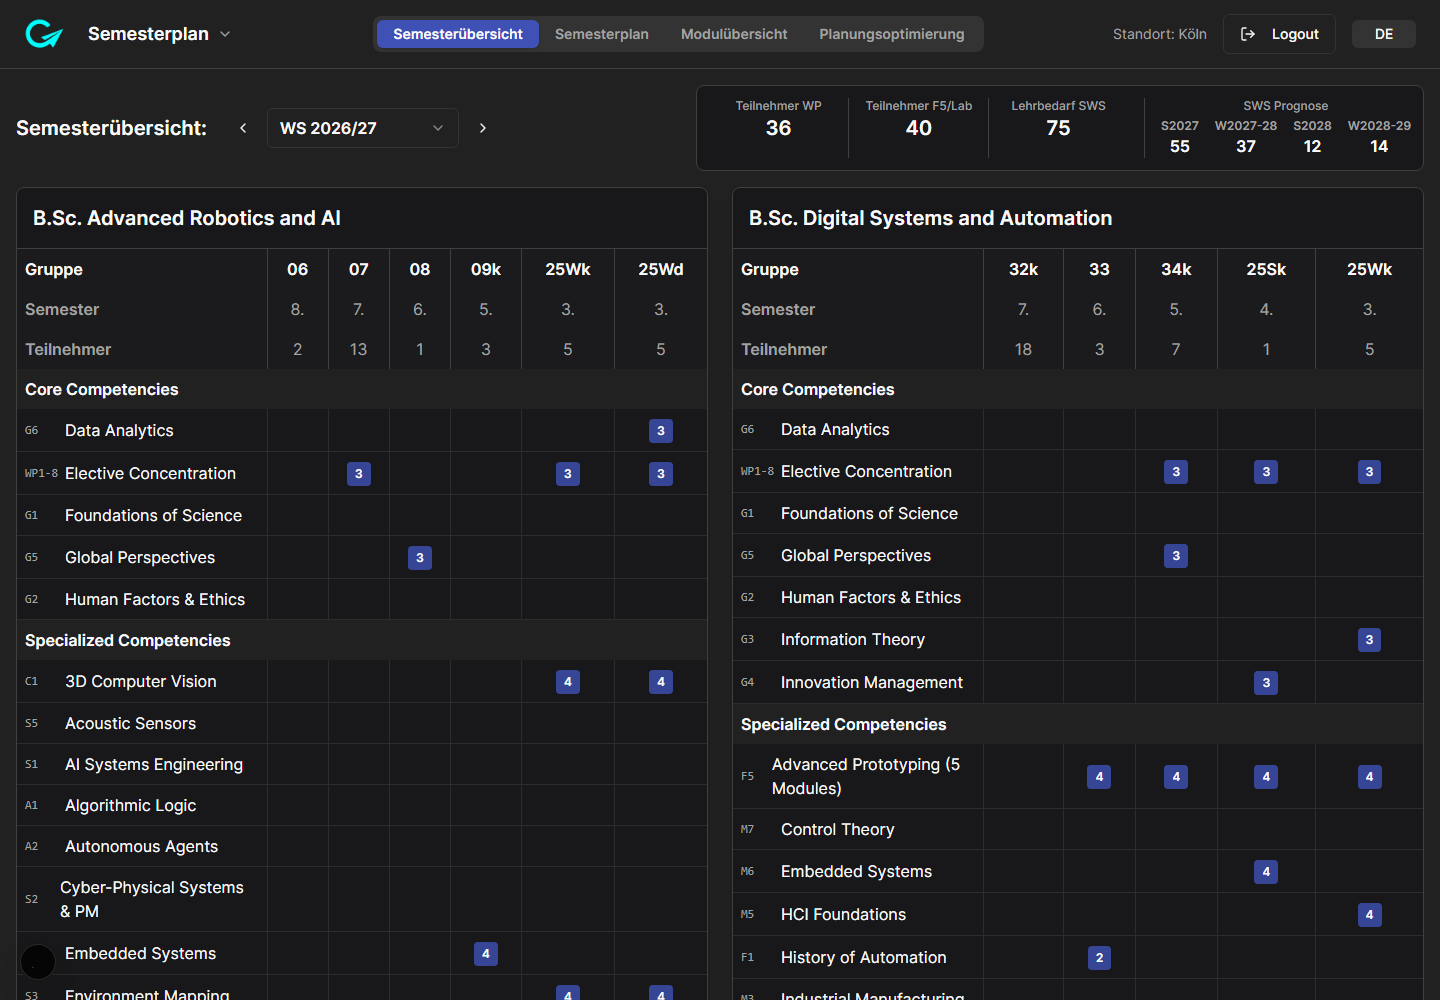Image resolution: width=1440 pixels, height=1000 pixels.
Task: Click Digital Systems Elective Concentration badge under 25Wk
Action: (x=1370, y=472)
